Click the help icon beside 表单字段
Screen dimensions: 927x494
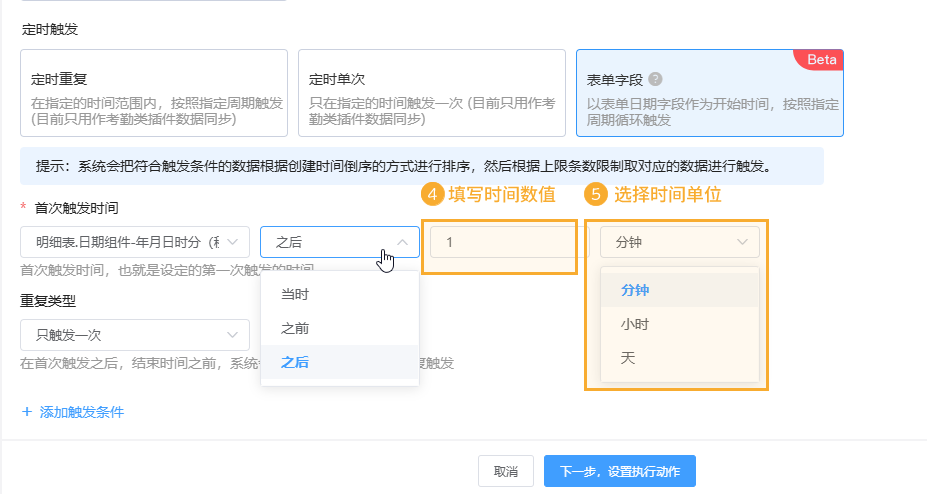[655, 79]
